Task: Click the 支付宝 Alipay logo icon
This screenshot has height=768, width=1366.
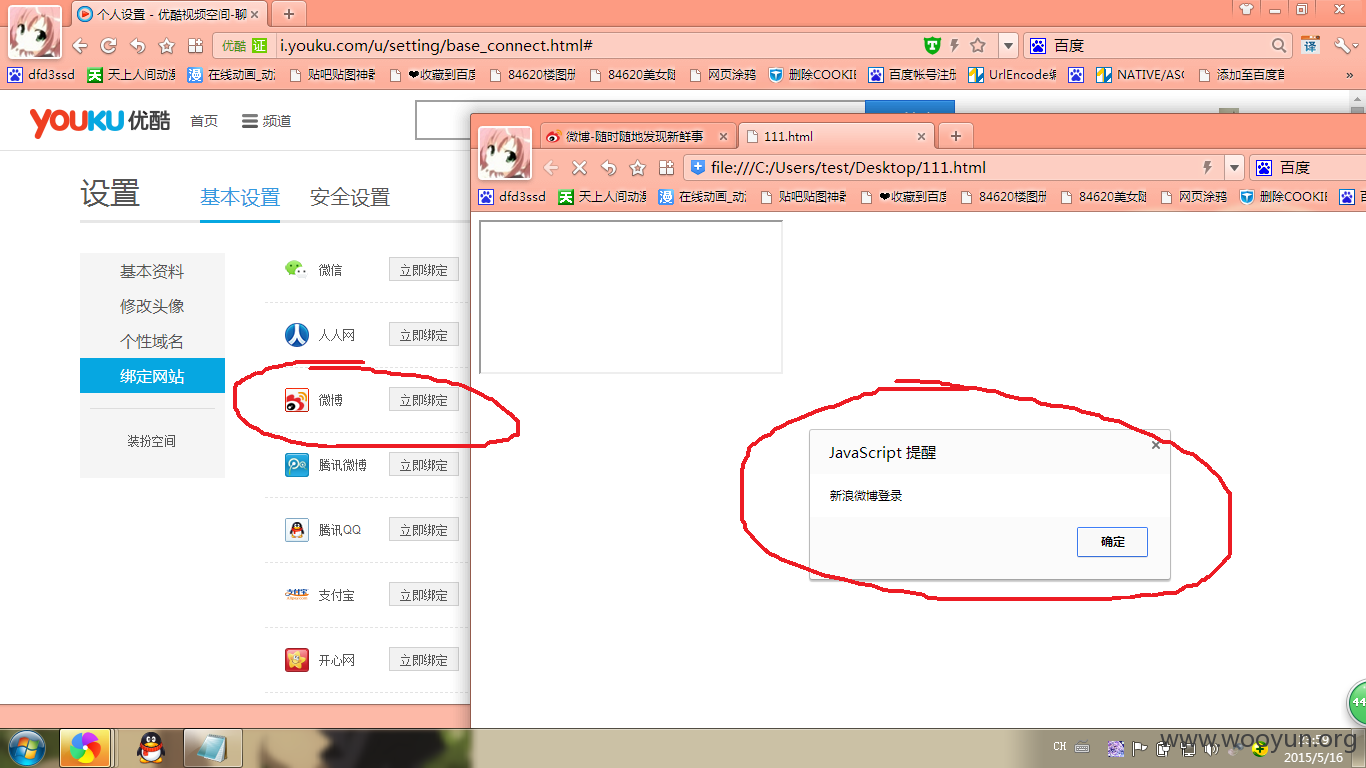Action: (x=297, y=595)
